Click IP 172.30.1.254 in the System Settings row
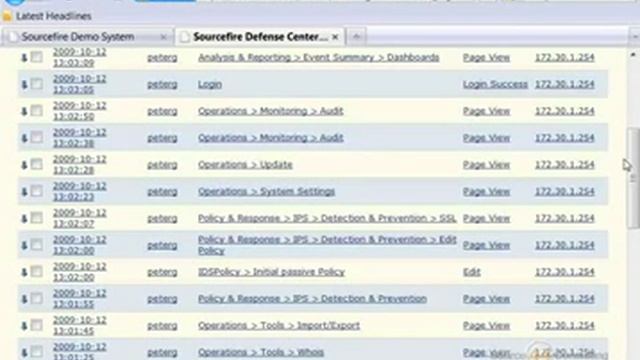 click(x=564, y=191)
